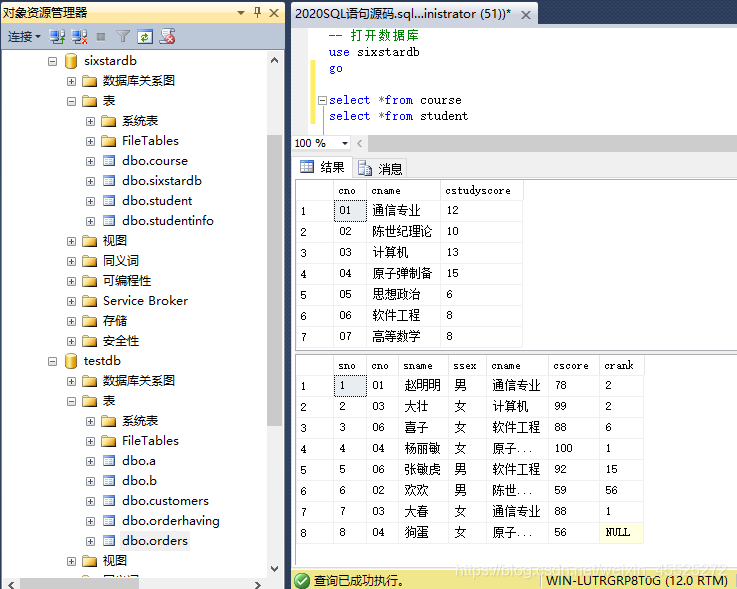Viewport: 737px width, 589px height.
Task: Click the Stop square icon
Action: click(x=101, y=37)
